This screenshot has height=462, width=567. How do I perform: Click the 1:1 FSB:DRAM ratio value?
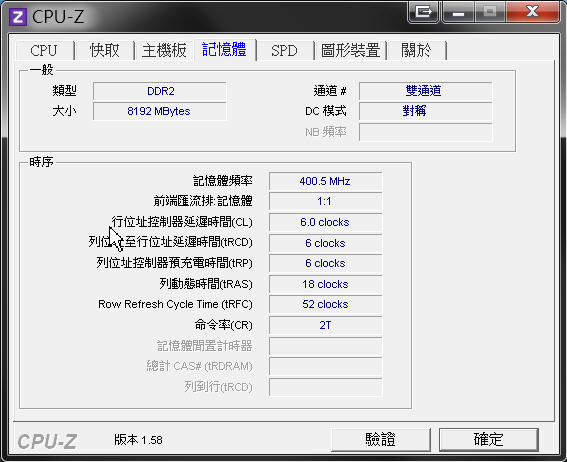(325, 201)
